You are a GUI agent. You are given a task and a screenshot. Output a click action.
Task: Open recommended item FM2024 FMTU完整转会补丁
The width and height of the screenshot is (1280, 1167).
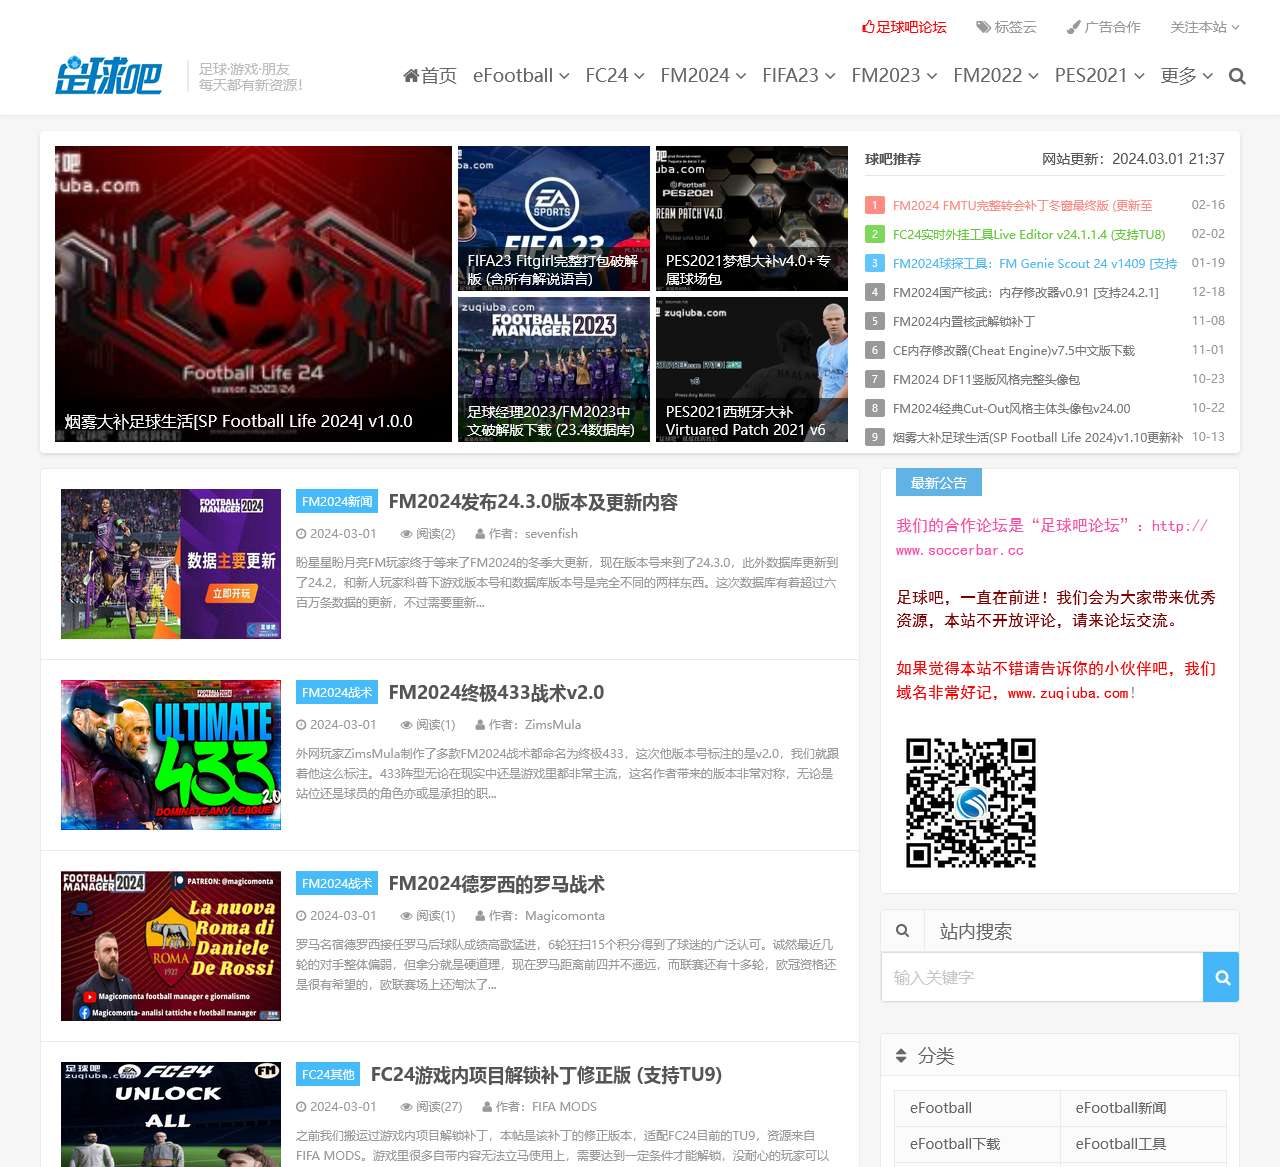pos(1022,205)
